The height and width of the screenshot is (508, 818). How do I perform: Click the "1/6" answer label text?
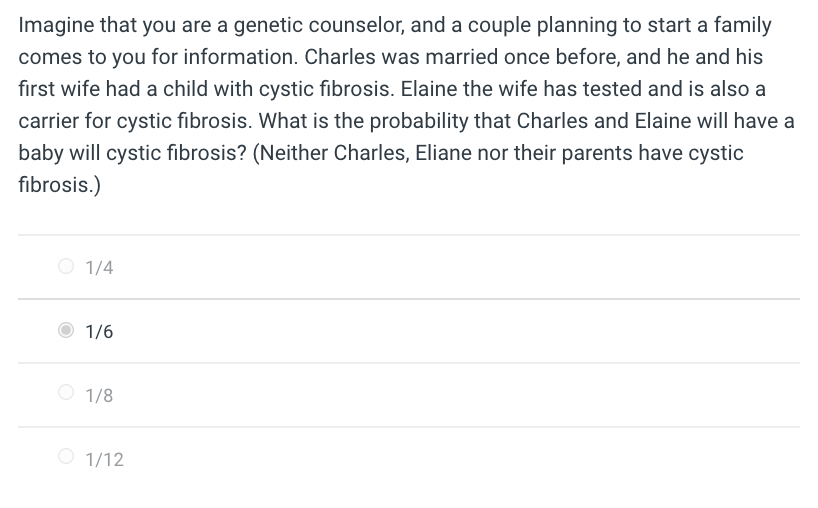pyautogui.click(x=99, y=332)
